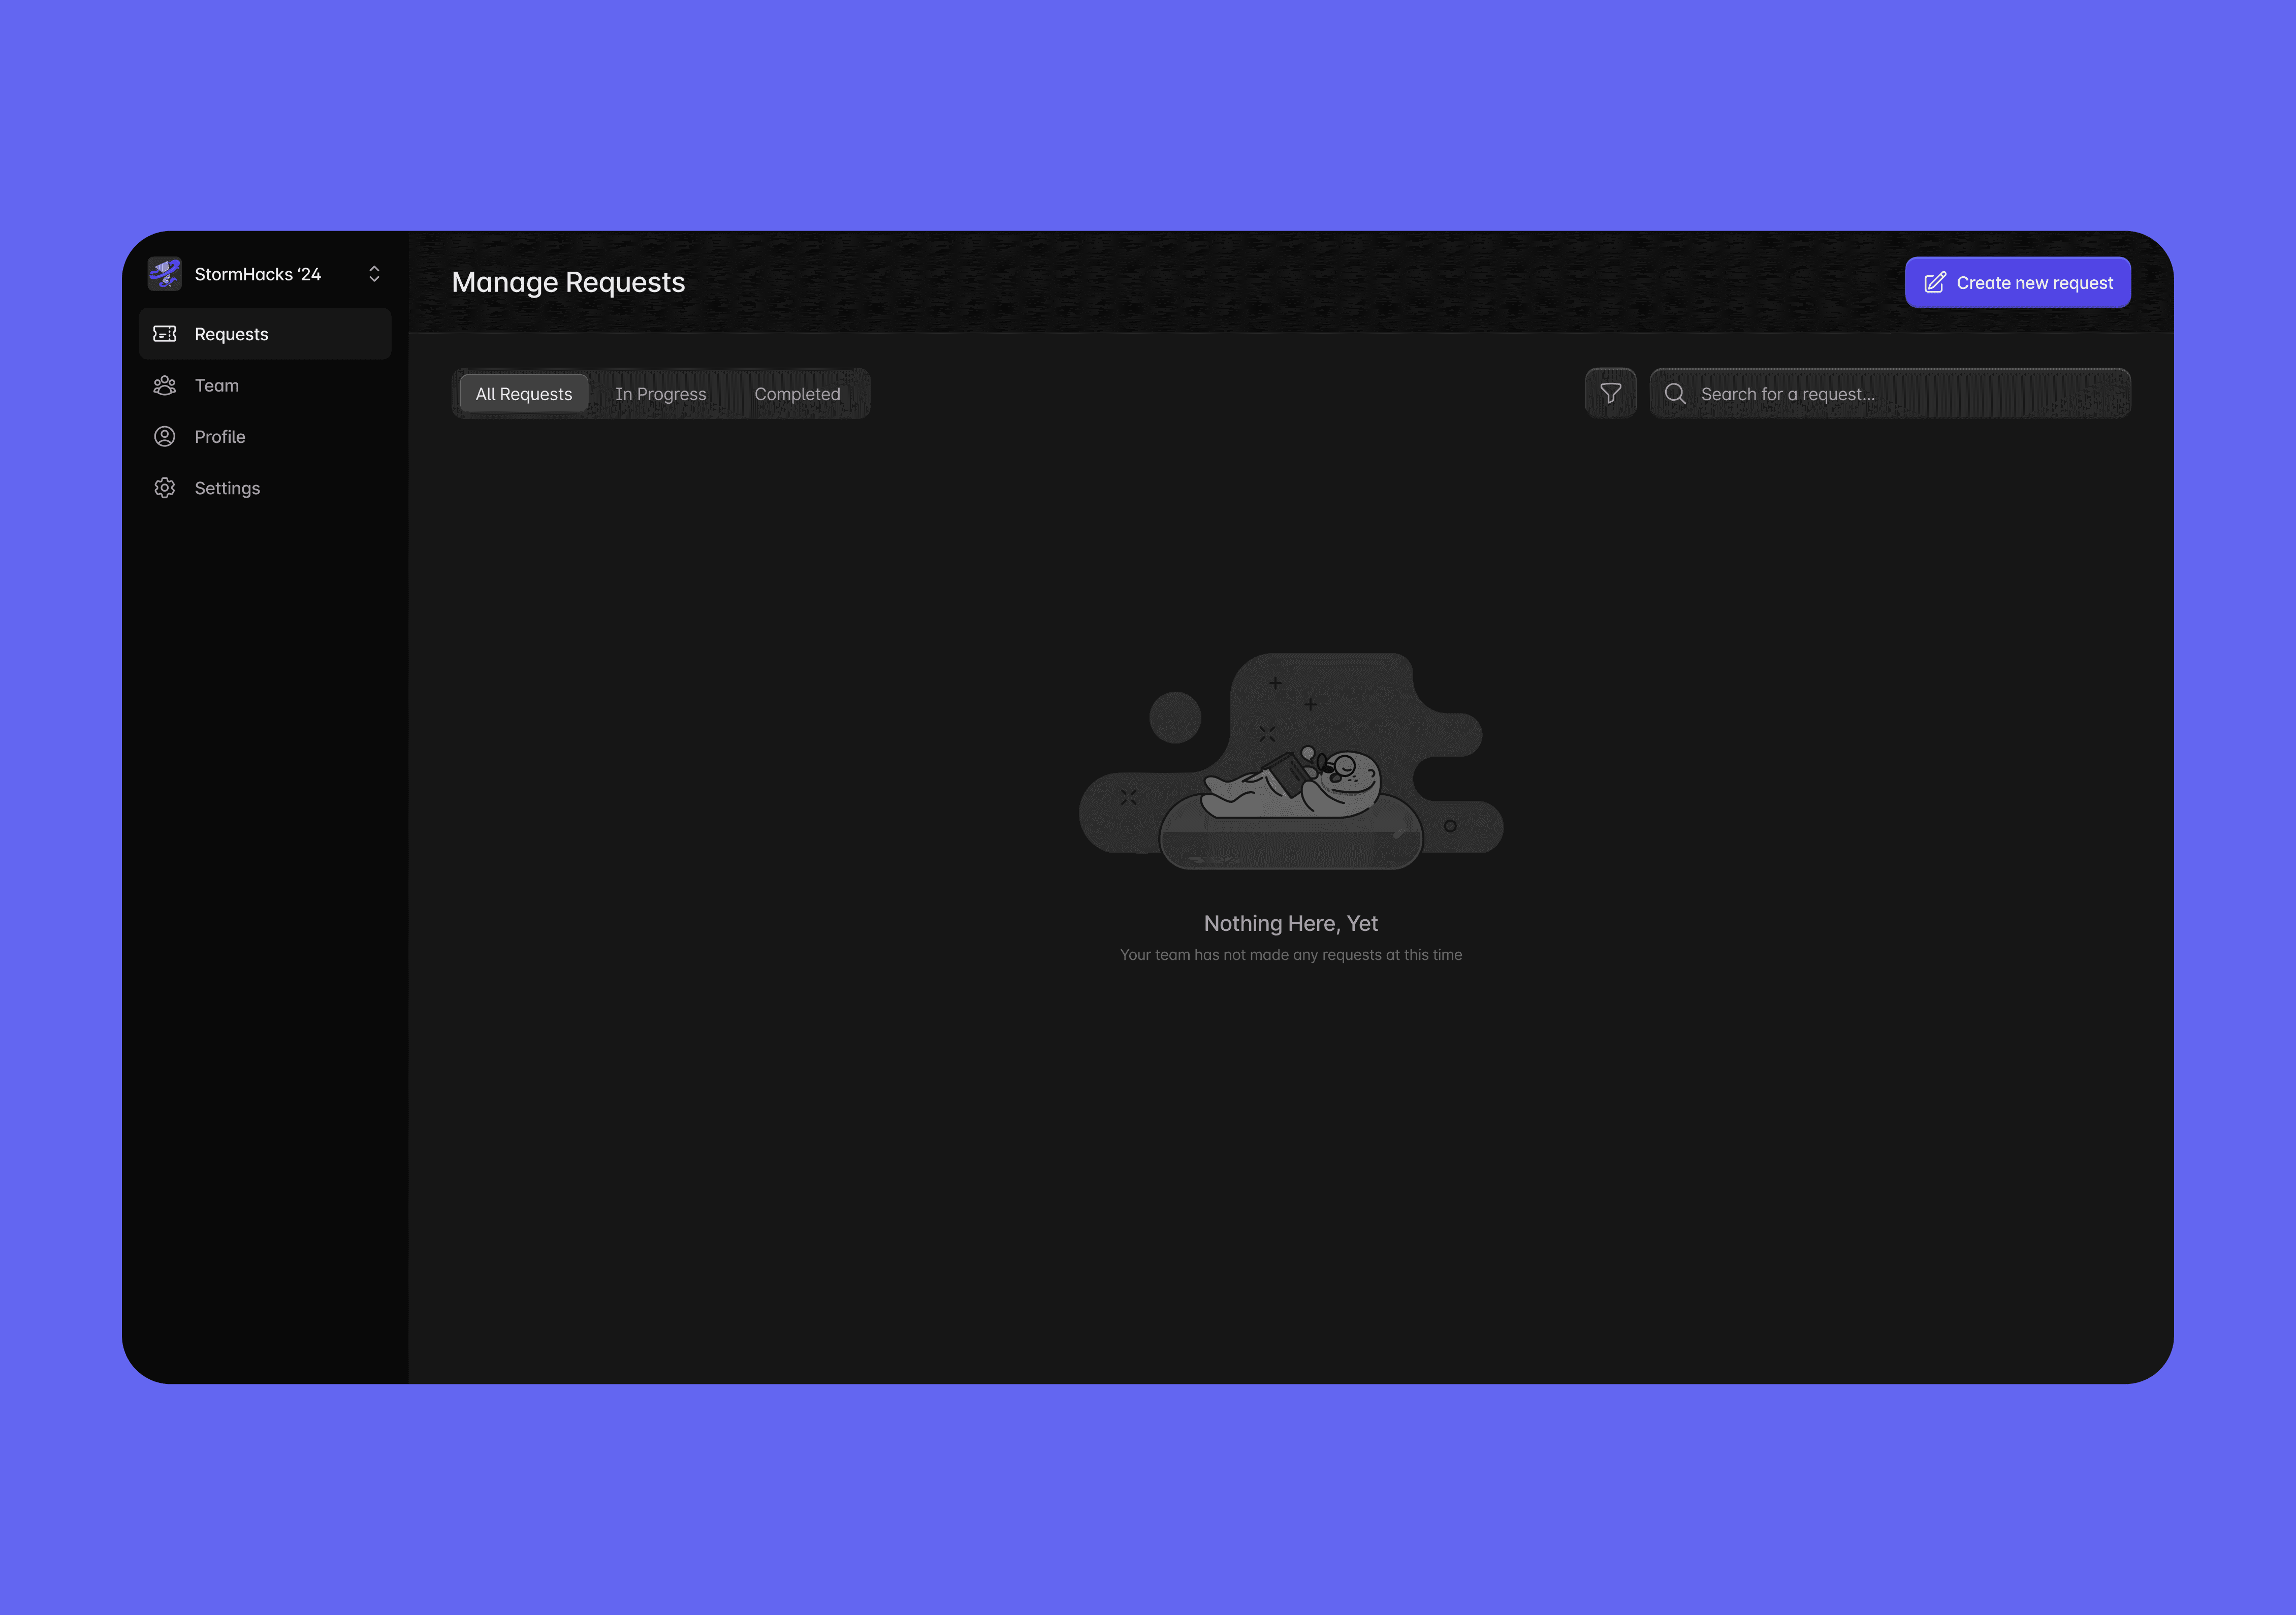Click the Team people icon
This screenshot has width=2296, height=1615.
click(165, 385)
